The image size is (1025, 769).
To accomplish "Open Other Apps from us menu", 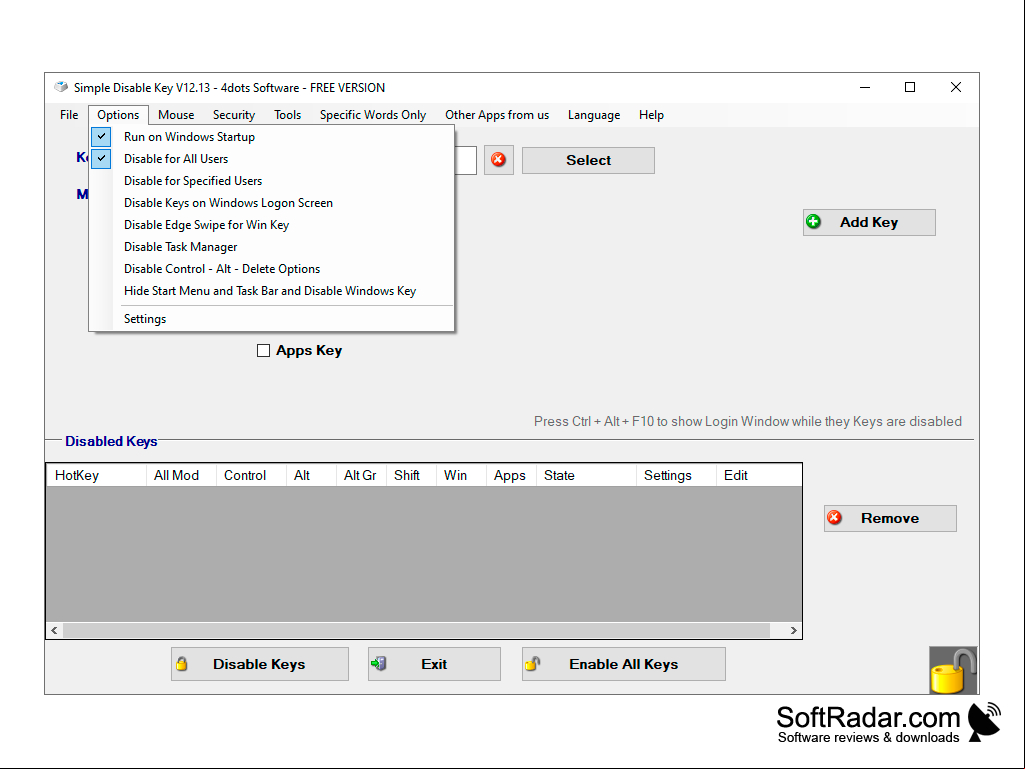I will coord(497,115).
